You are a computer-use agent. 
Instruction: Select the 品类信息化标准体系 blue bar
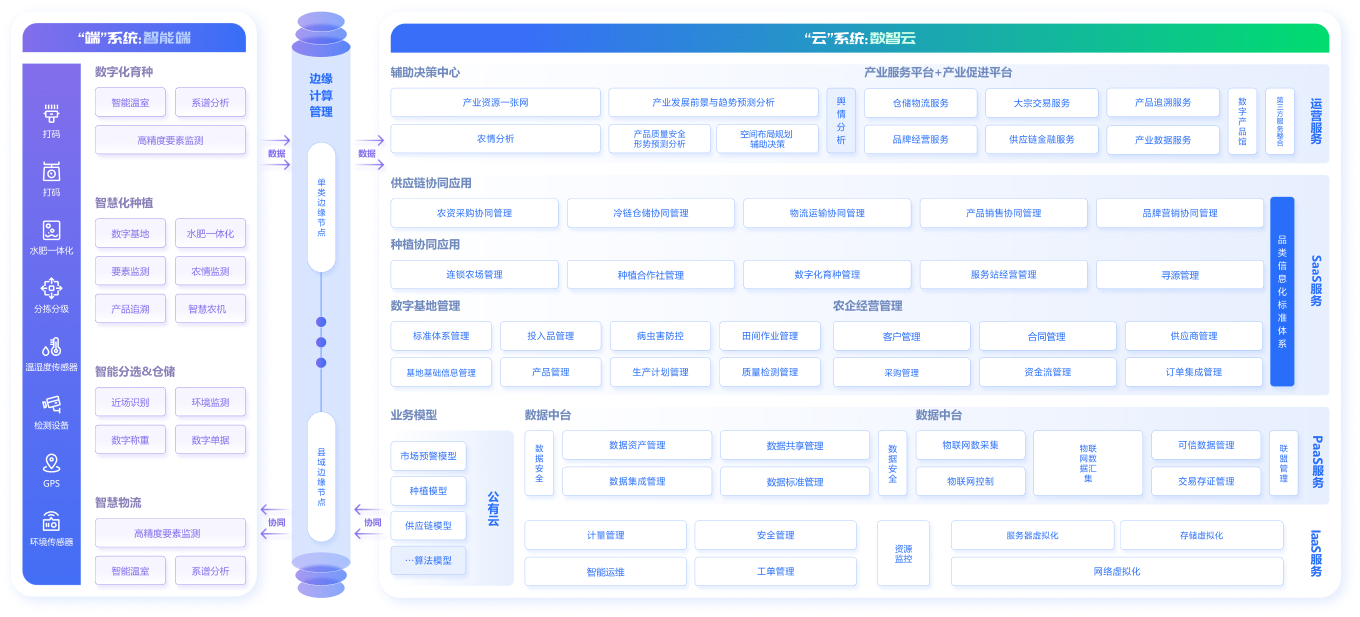1282,291
